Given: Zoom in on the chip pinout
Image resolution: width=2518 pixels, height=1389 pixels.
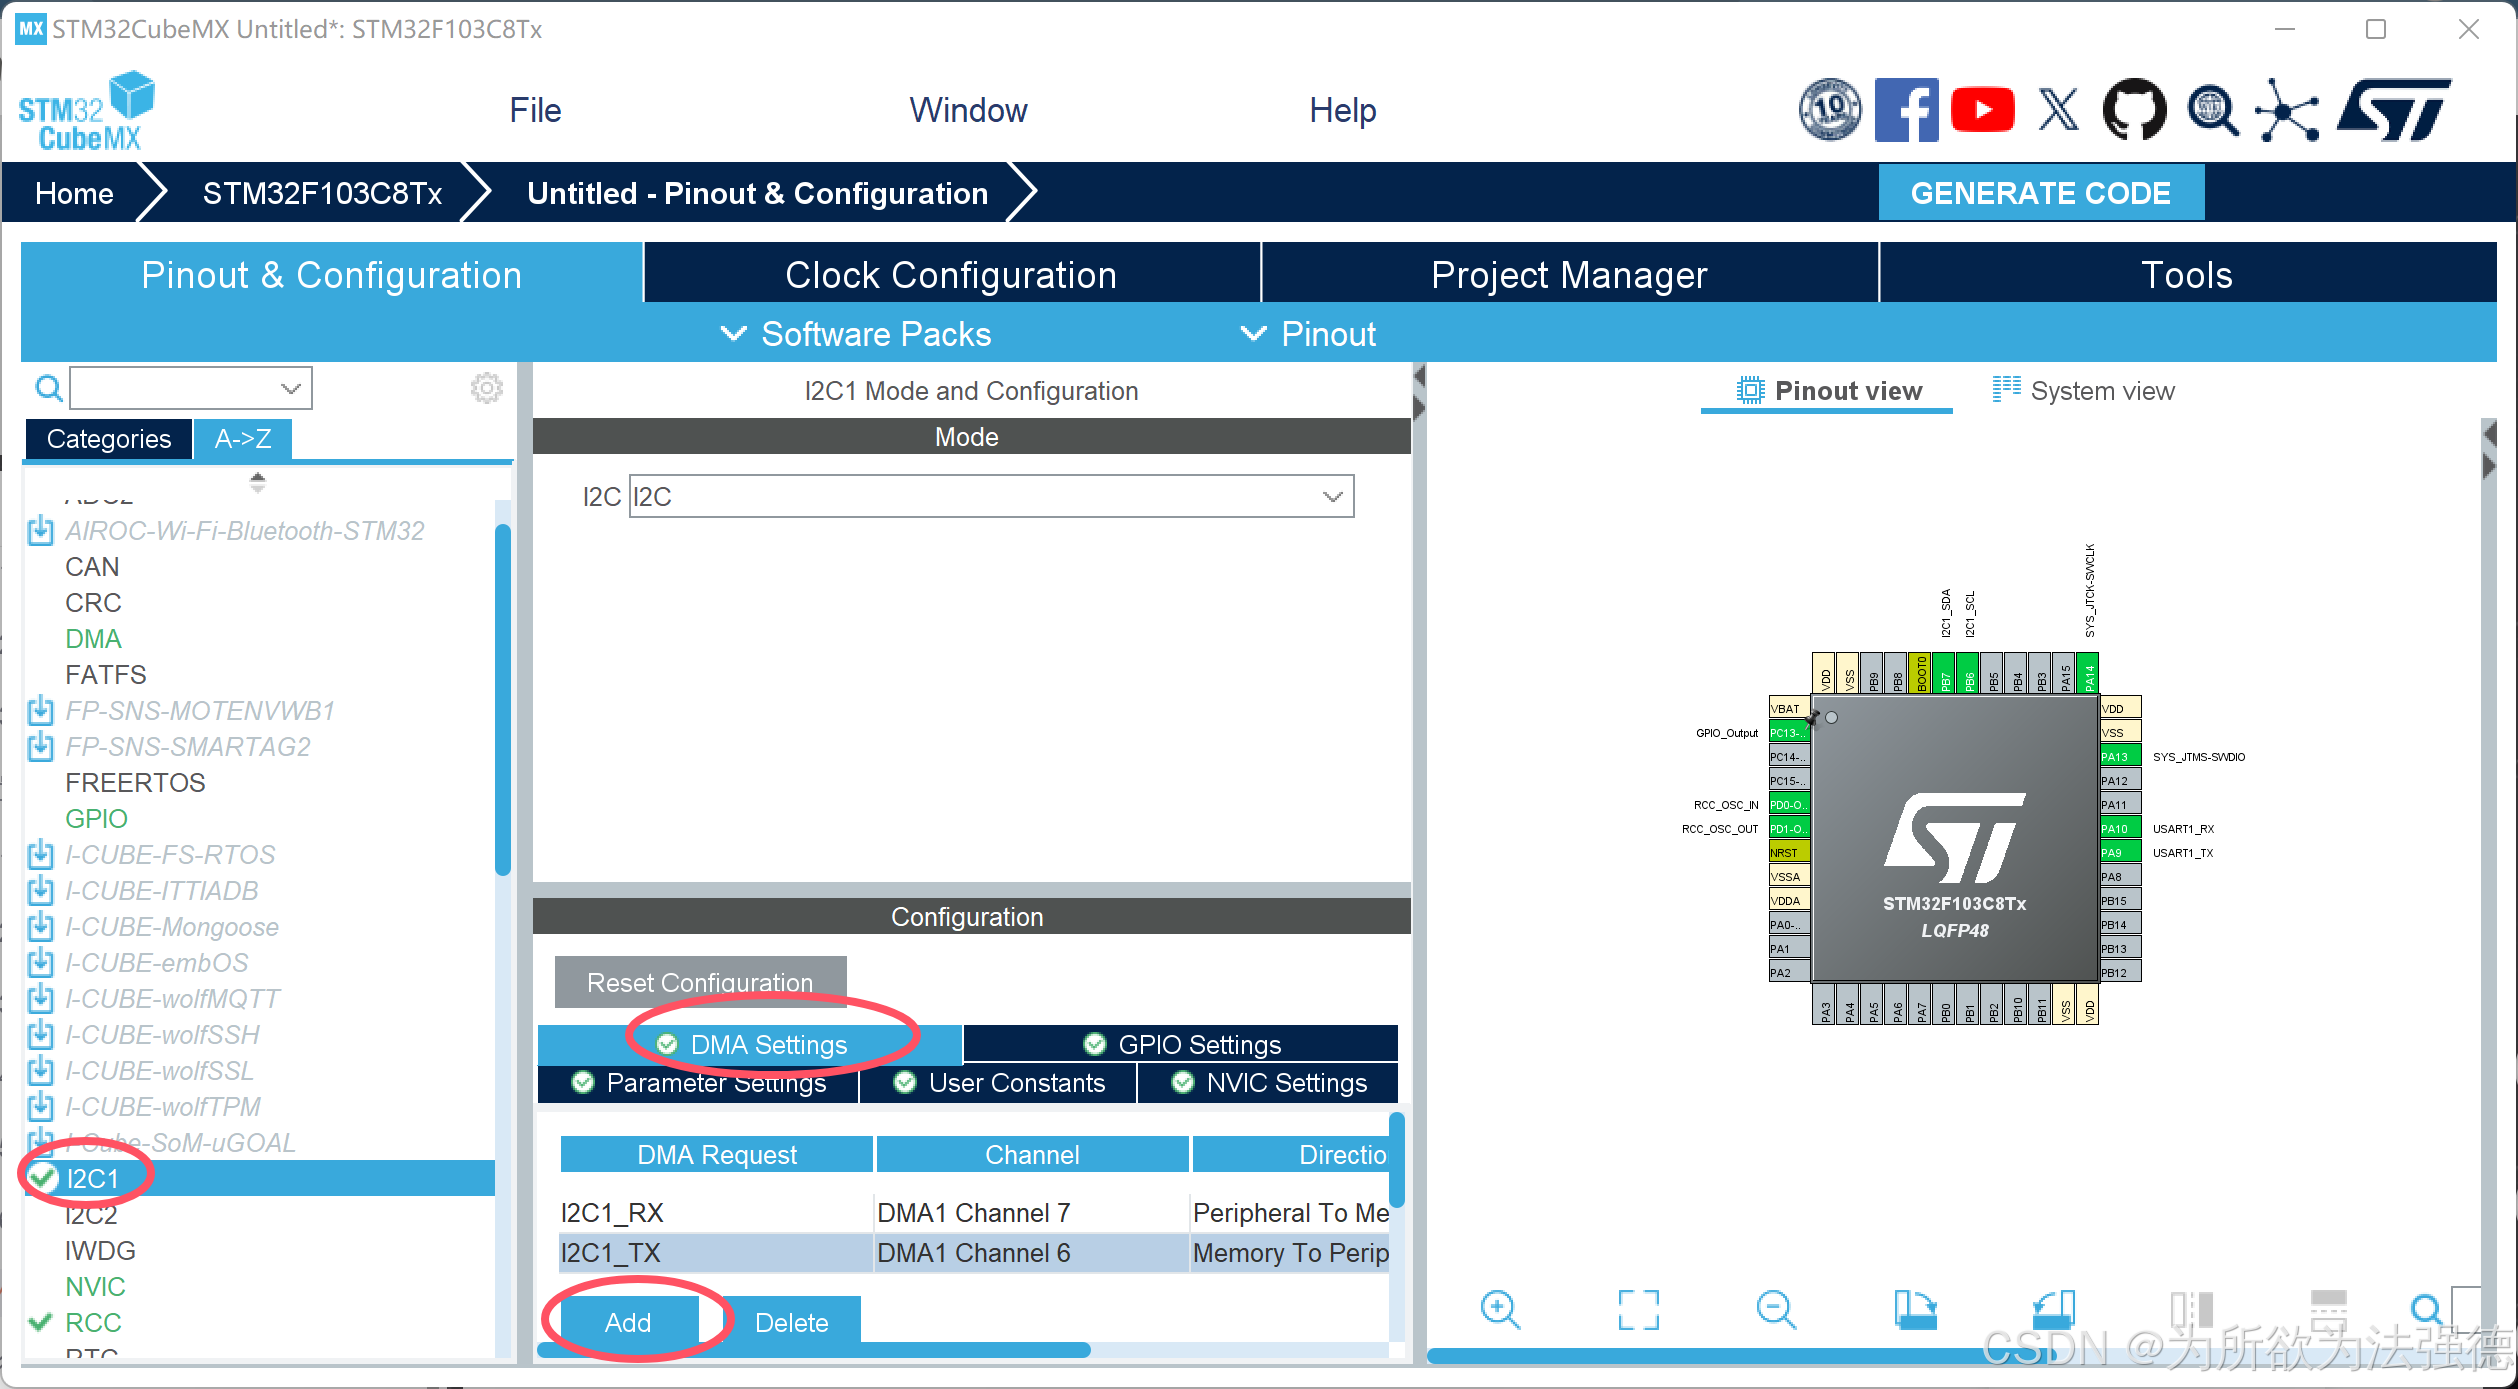Looking at the screenshot, I should tap(1500, 1308).
